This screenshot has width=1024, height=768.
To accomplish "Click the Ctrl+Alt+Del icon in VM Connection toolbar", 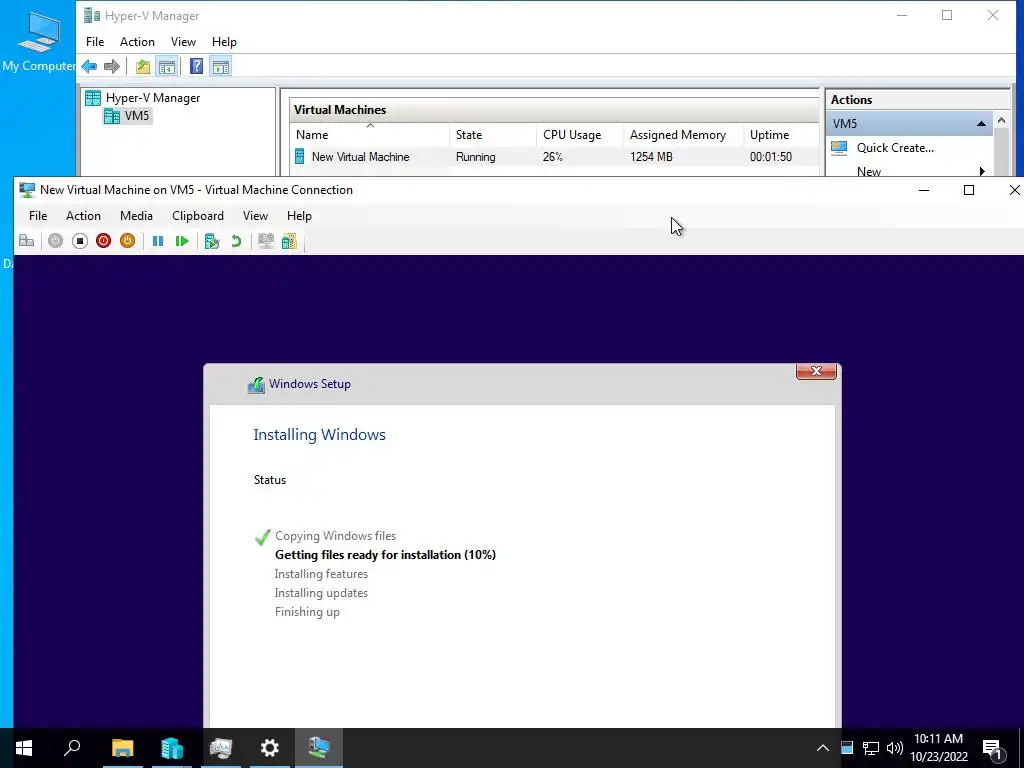I will pos(27,241).
